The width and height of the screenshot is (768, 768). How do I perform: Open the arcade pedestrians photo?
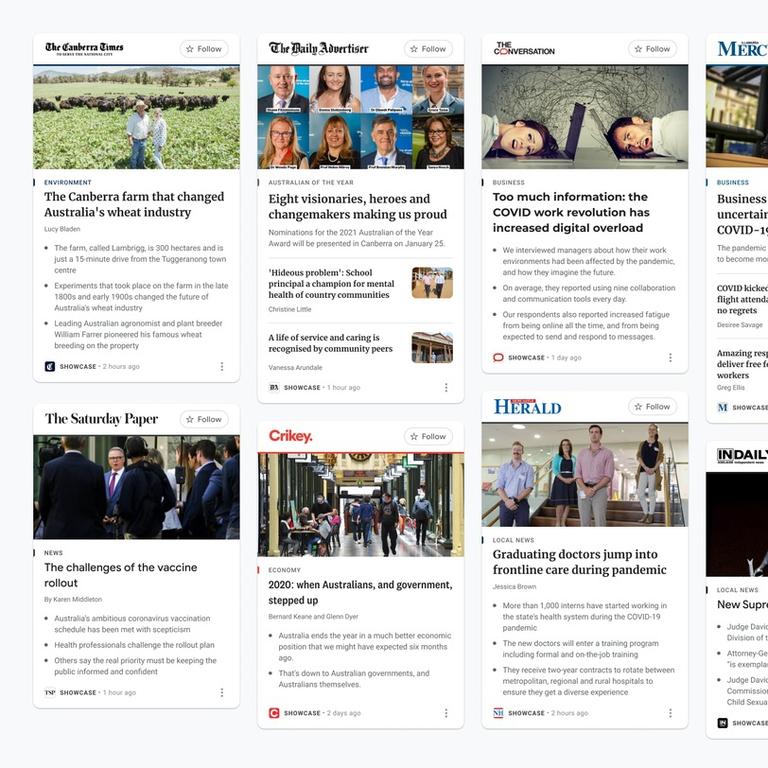(x=360, y=505)
